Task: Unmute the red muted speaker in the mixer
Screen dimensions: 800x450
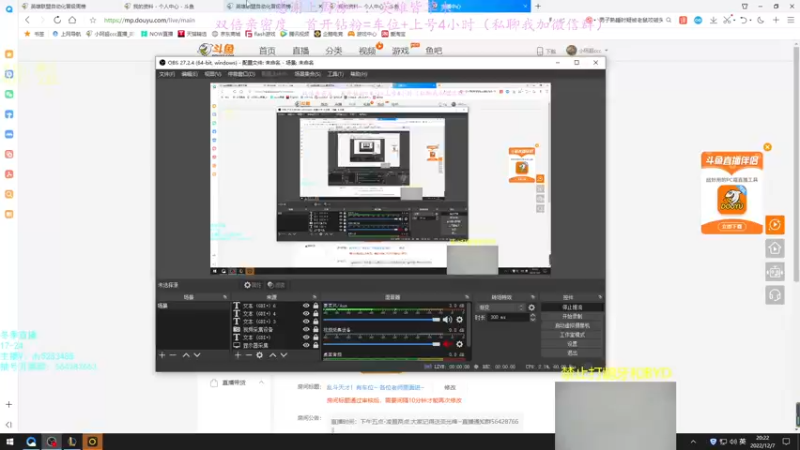Action: point(447,344)
